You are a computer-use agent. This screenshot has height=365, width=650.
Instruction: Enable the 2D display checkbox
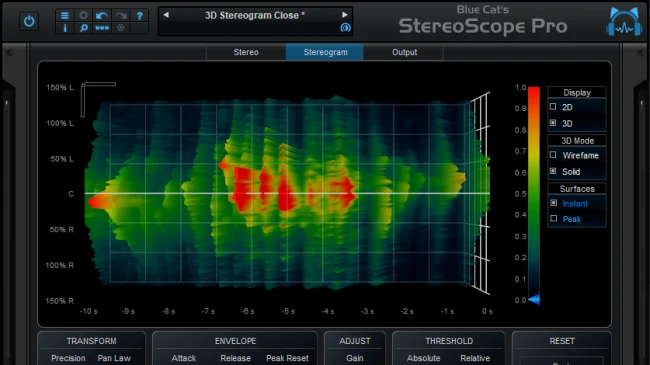click(553, 107)
